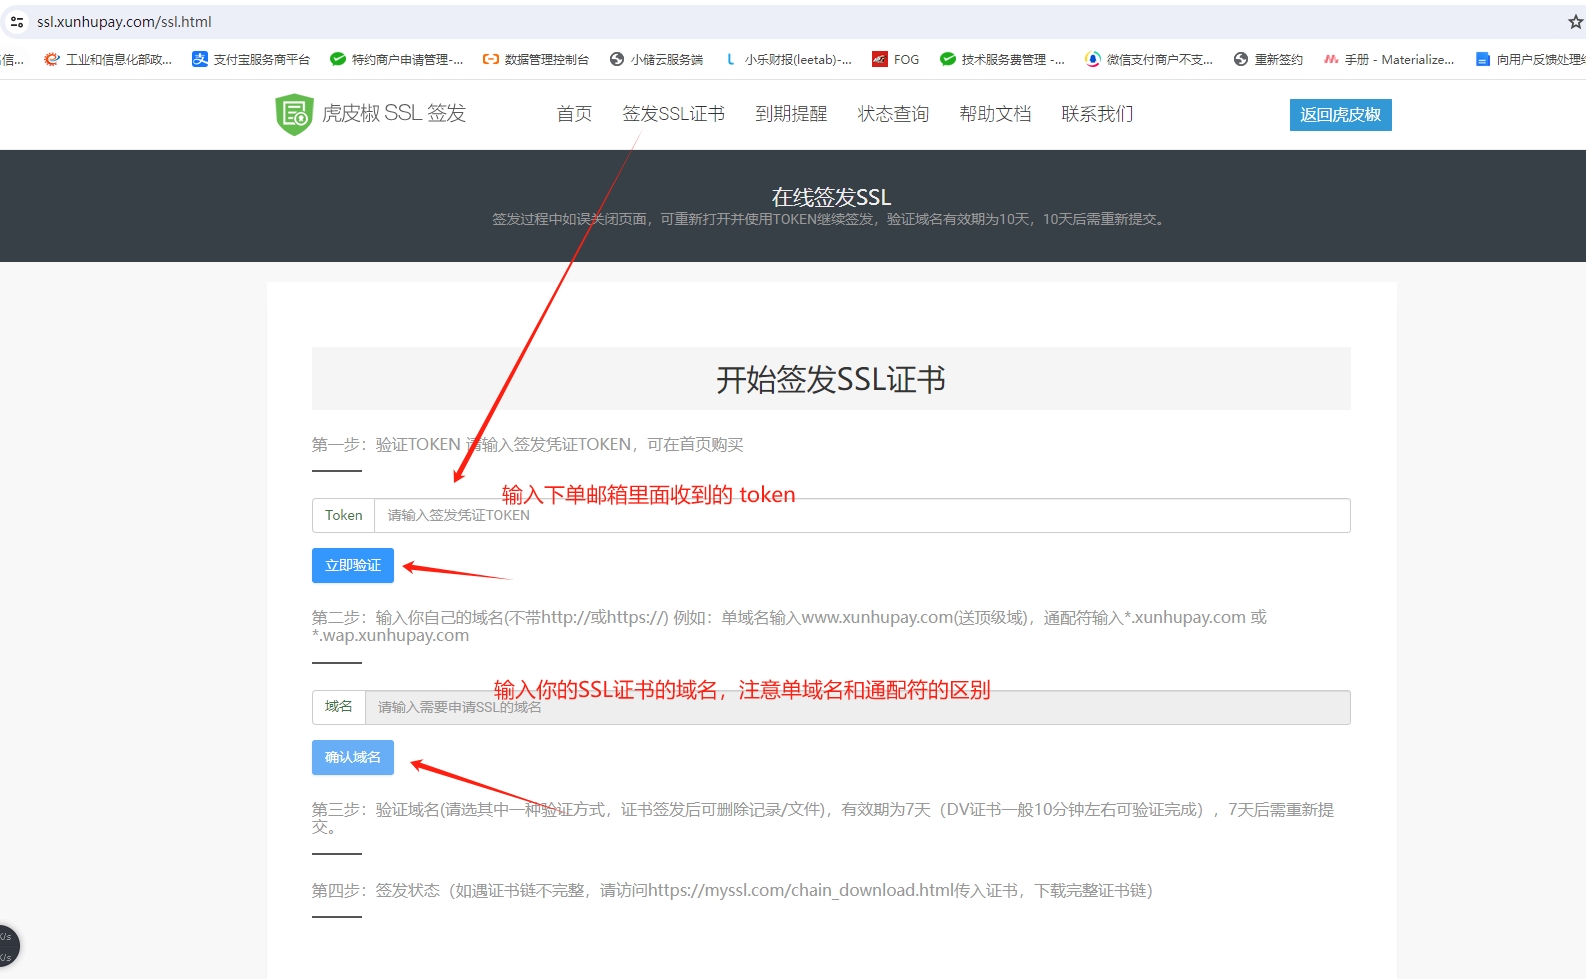
Task: Open the 签发SSL证书 menu item
Action: pyautogui.click(x=673, y=114)
